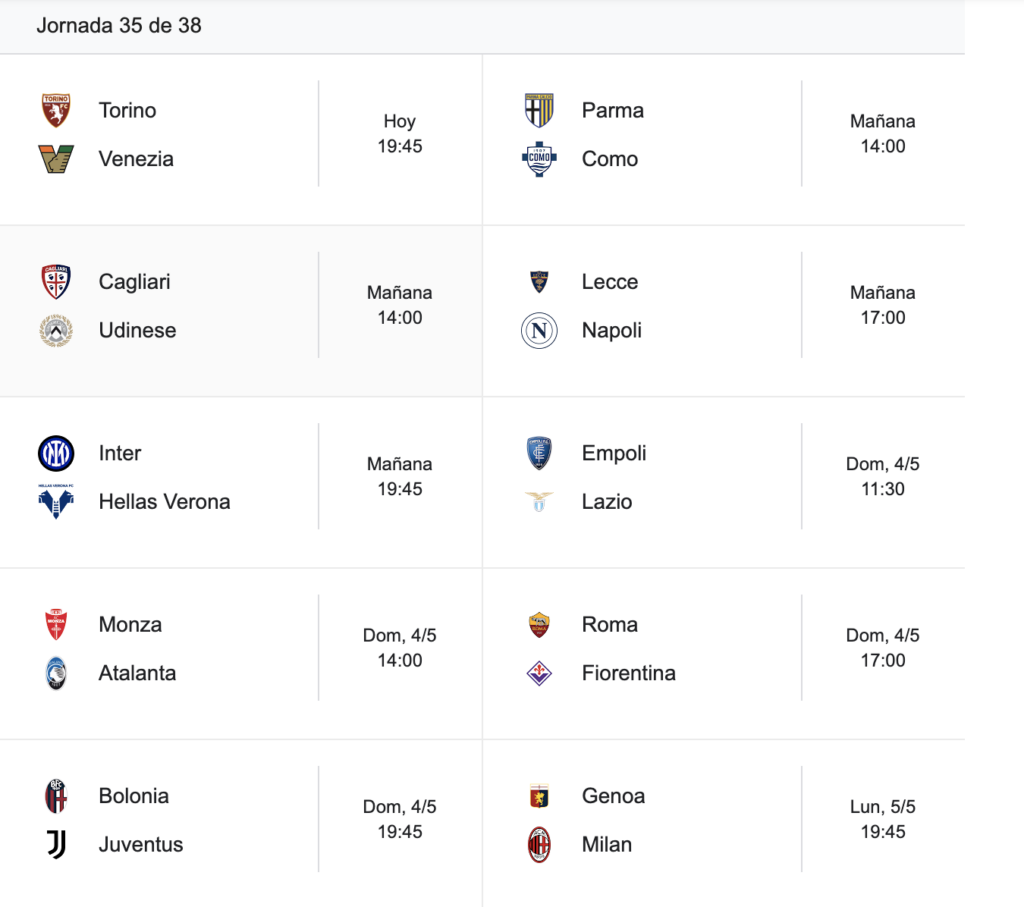Click the Hoy 19:45 match time
1024x907 pixels.
(x=400, y=133)
